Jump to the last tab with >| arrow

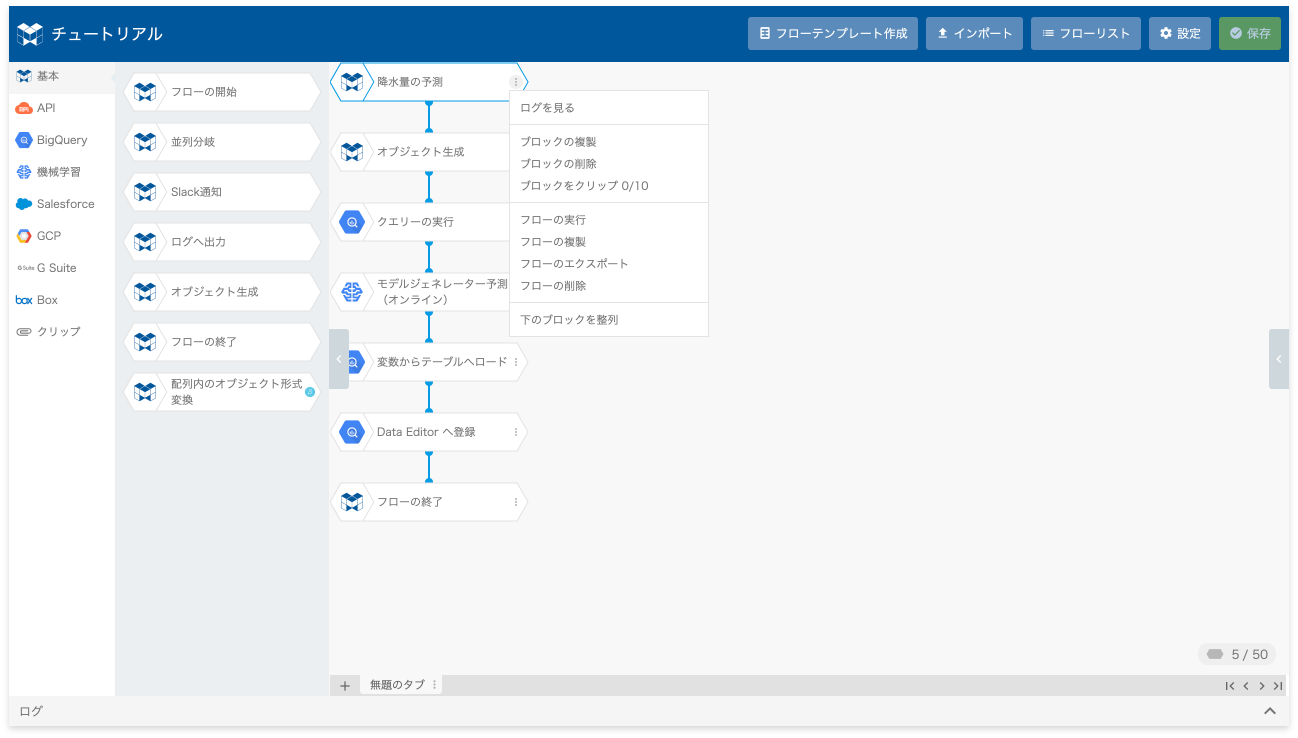point(1278,686)
